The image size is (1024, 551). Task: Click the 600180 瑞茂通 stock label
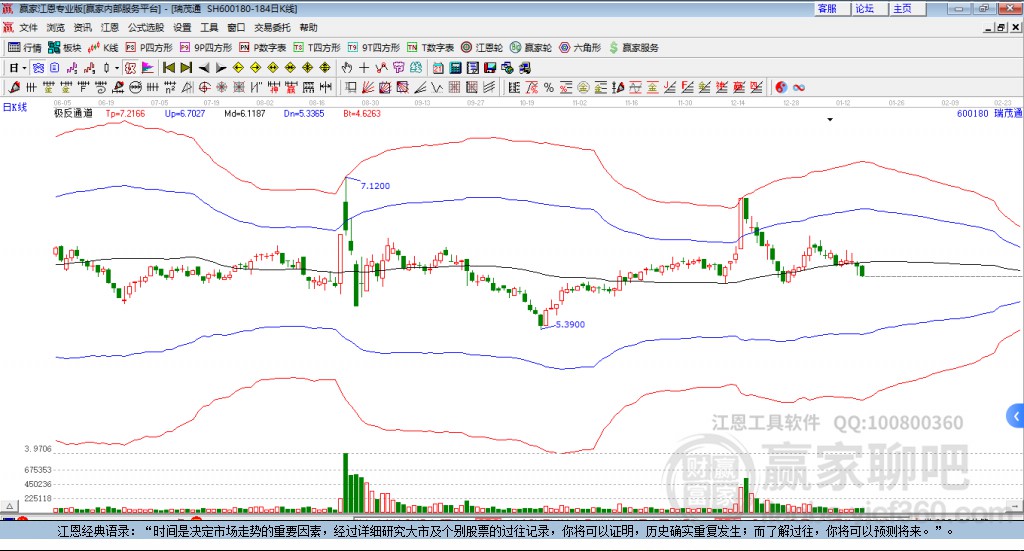click(989, 114)
